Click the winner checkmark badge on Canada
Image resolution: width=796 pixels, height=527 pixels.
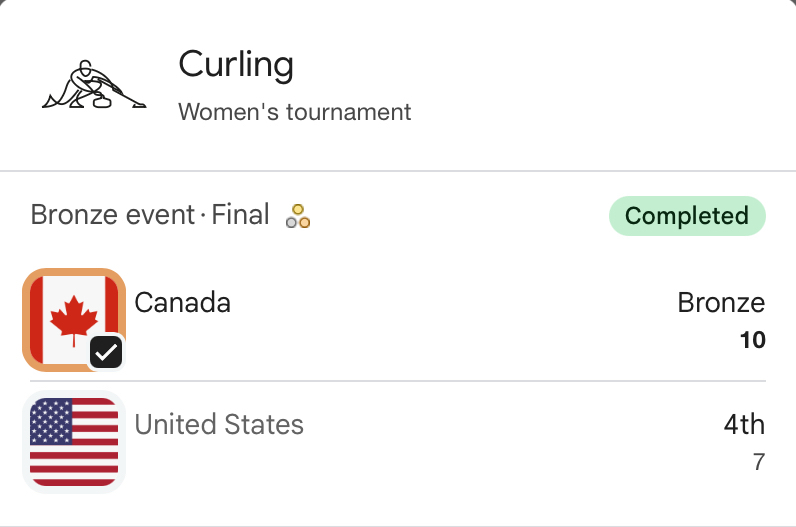[106, 351]
